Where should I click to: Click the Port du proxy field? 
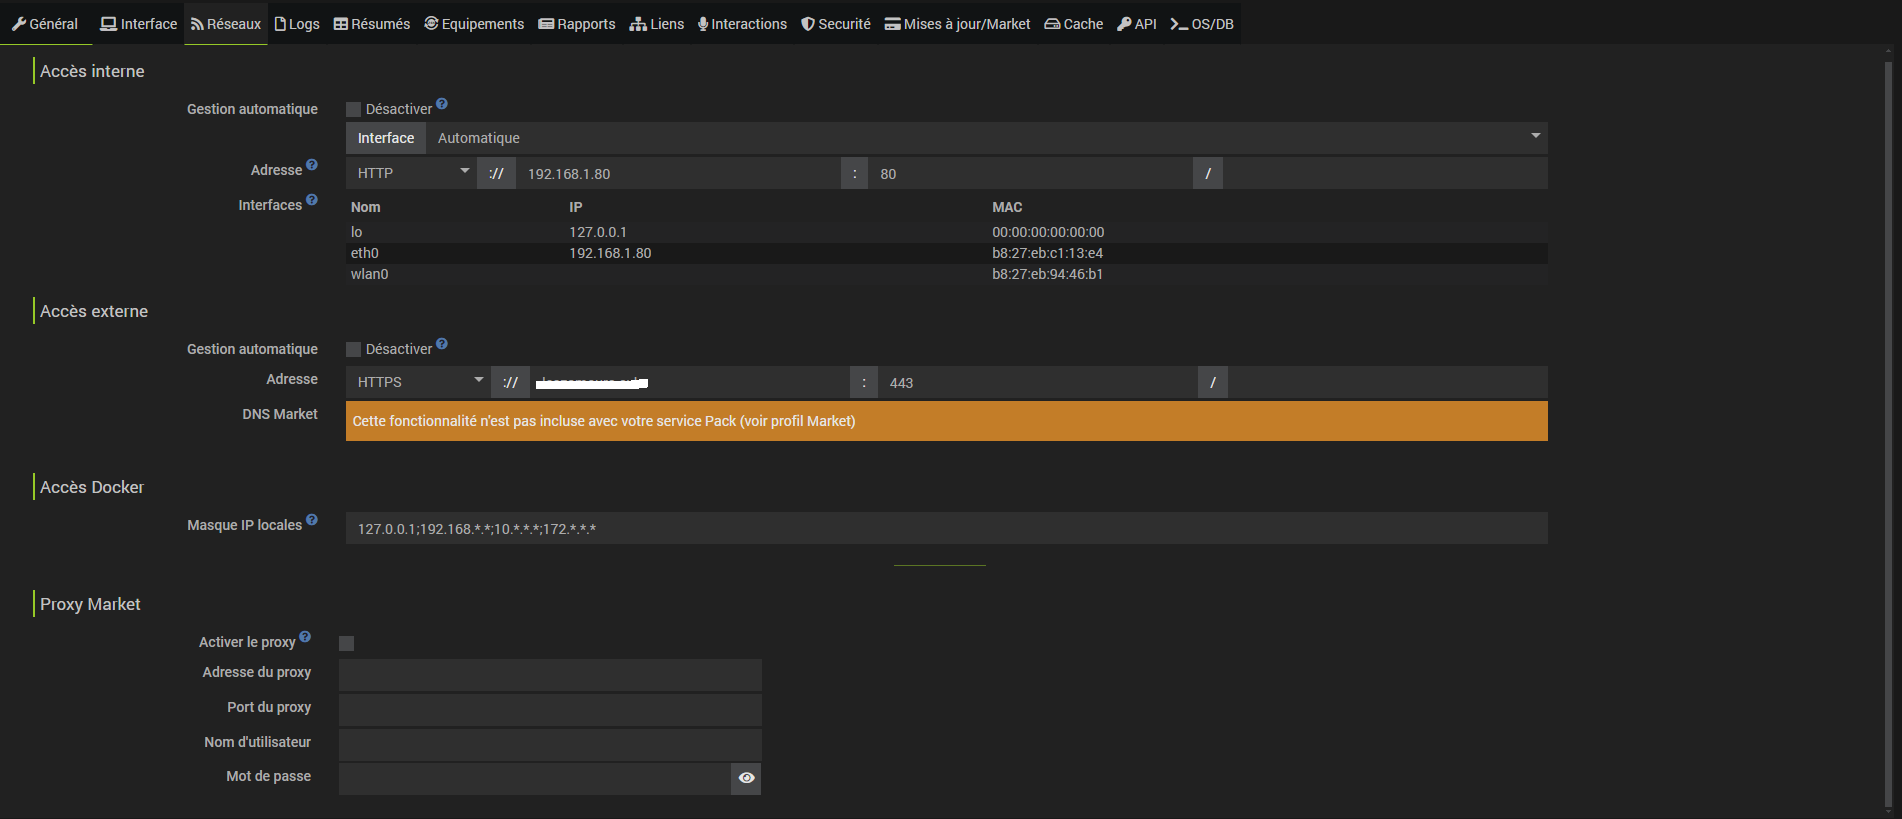click(x=550, y=710)
